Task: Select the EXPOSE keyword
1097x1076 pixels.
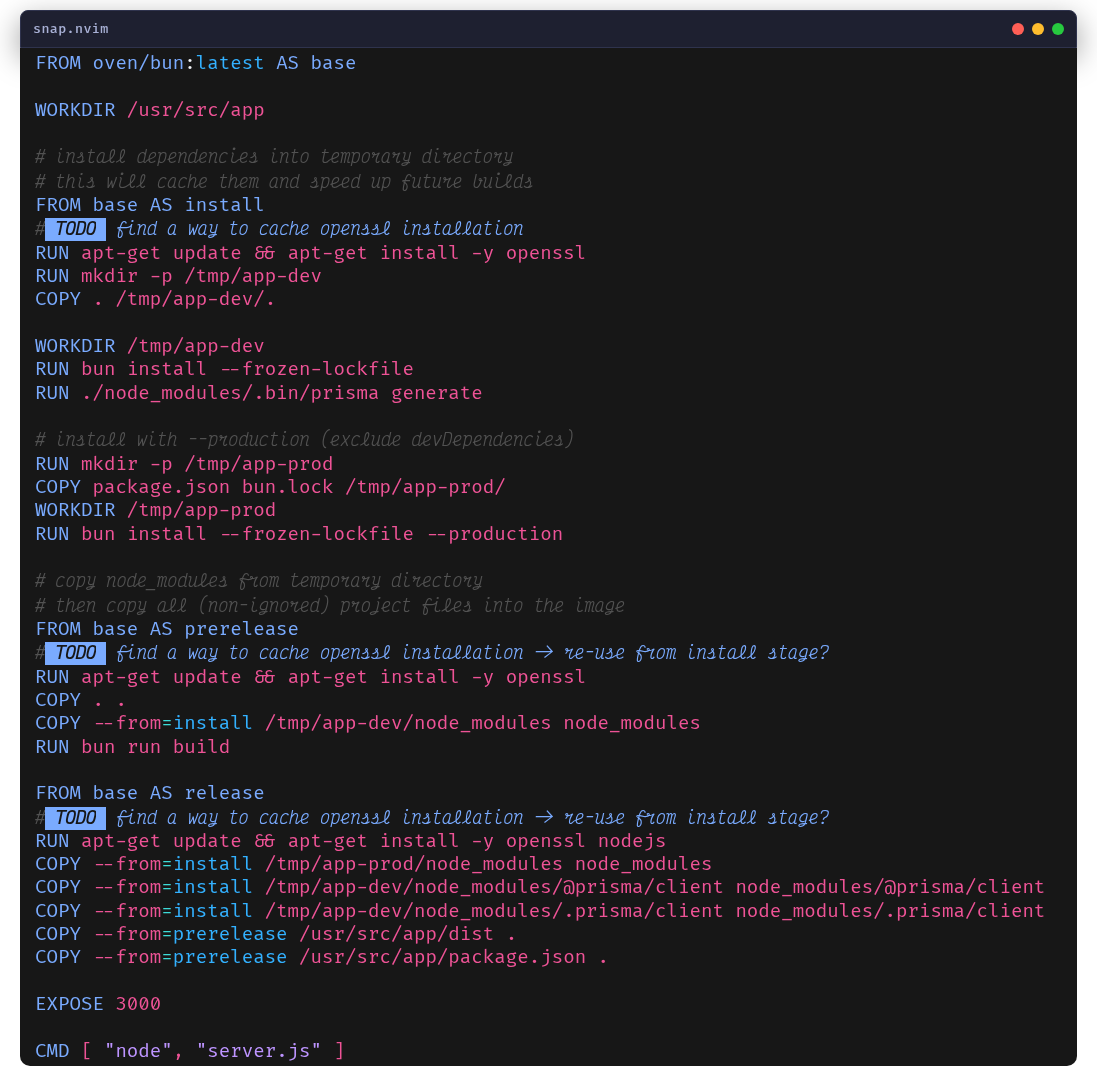Action: pos(69,1004)
